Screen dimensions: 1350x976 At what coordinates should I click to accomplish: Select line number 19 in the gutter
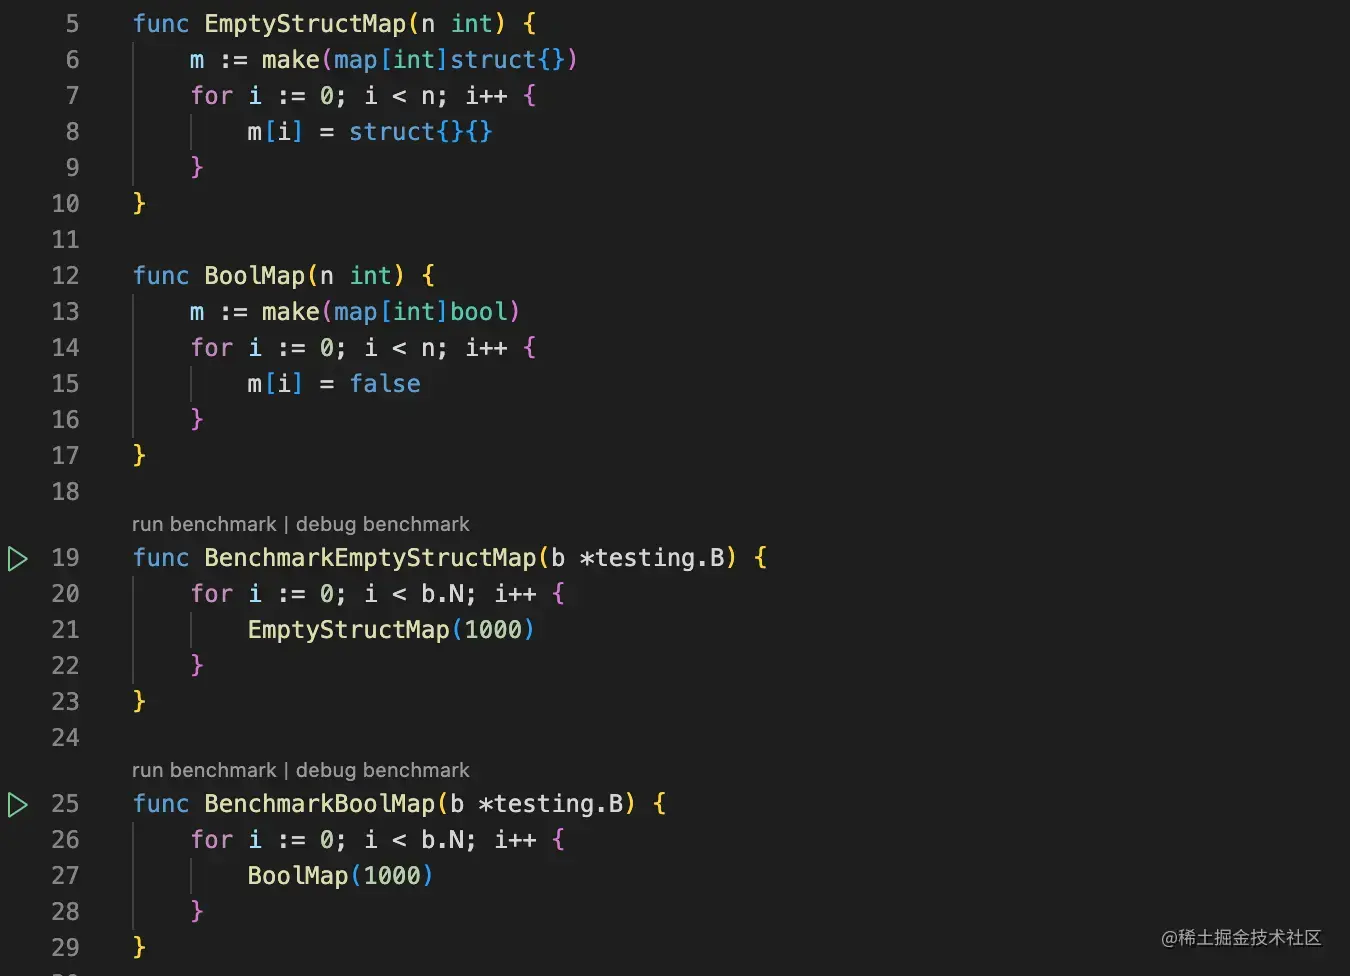[65, 558]
